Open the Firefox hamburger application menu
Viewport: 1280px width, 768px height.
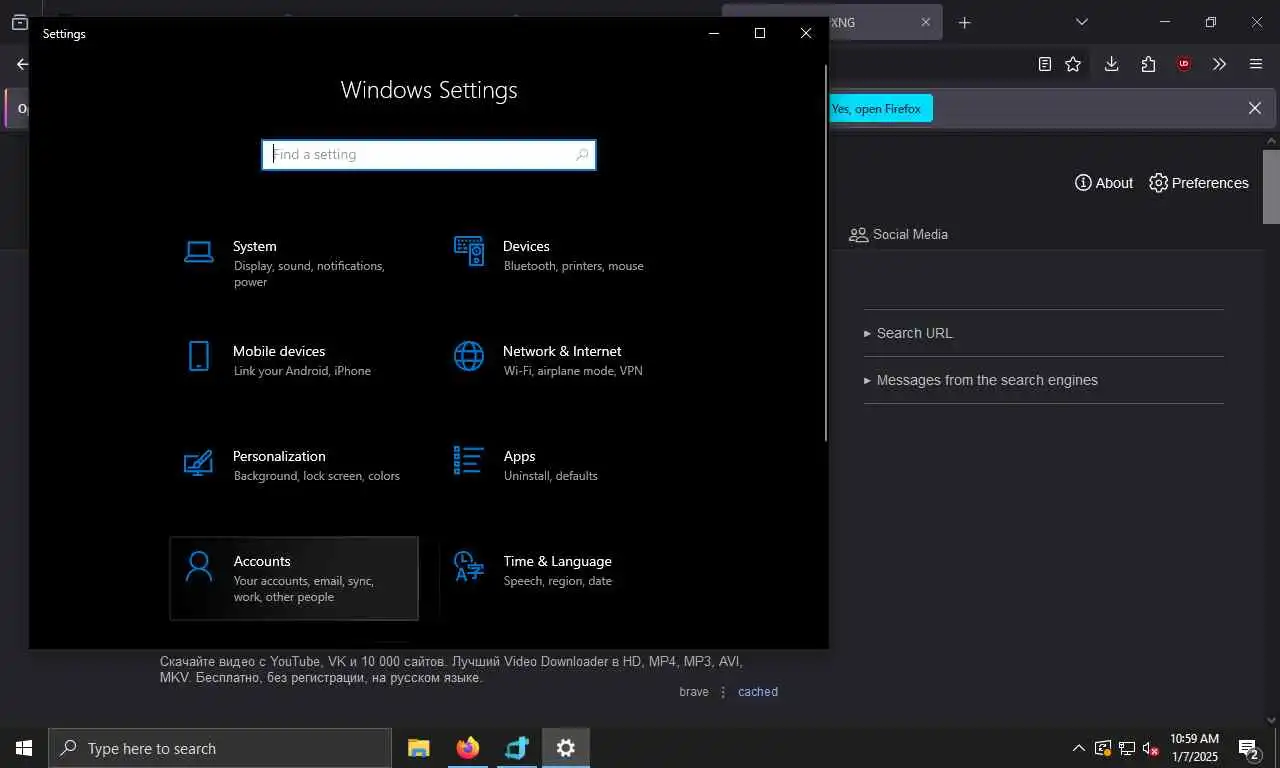pyautogui.click(x=1256, y=64)
